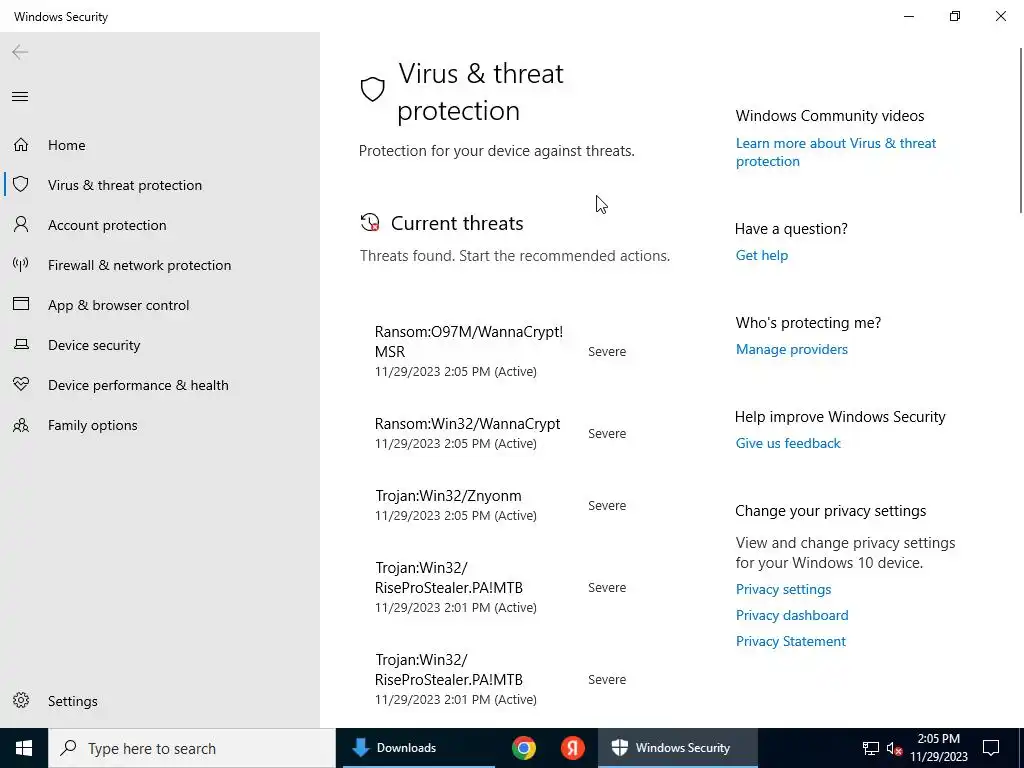Viewport: 1024px width, 768px height.
Task: Type in the Windows taskbar search box
Action: 200,748
